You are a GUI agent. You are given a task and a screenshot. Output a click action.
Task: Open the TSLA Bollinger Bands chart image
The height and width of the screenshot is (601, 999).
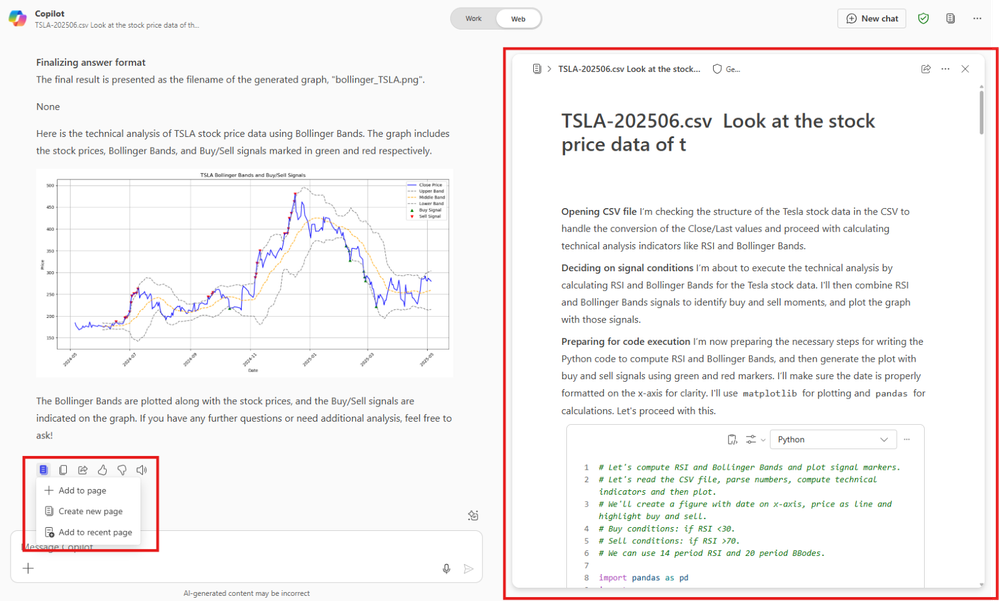tap(245, 273)
